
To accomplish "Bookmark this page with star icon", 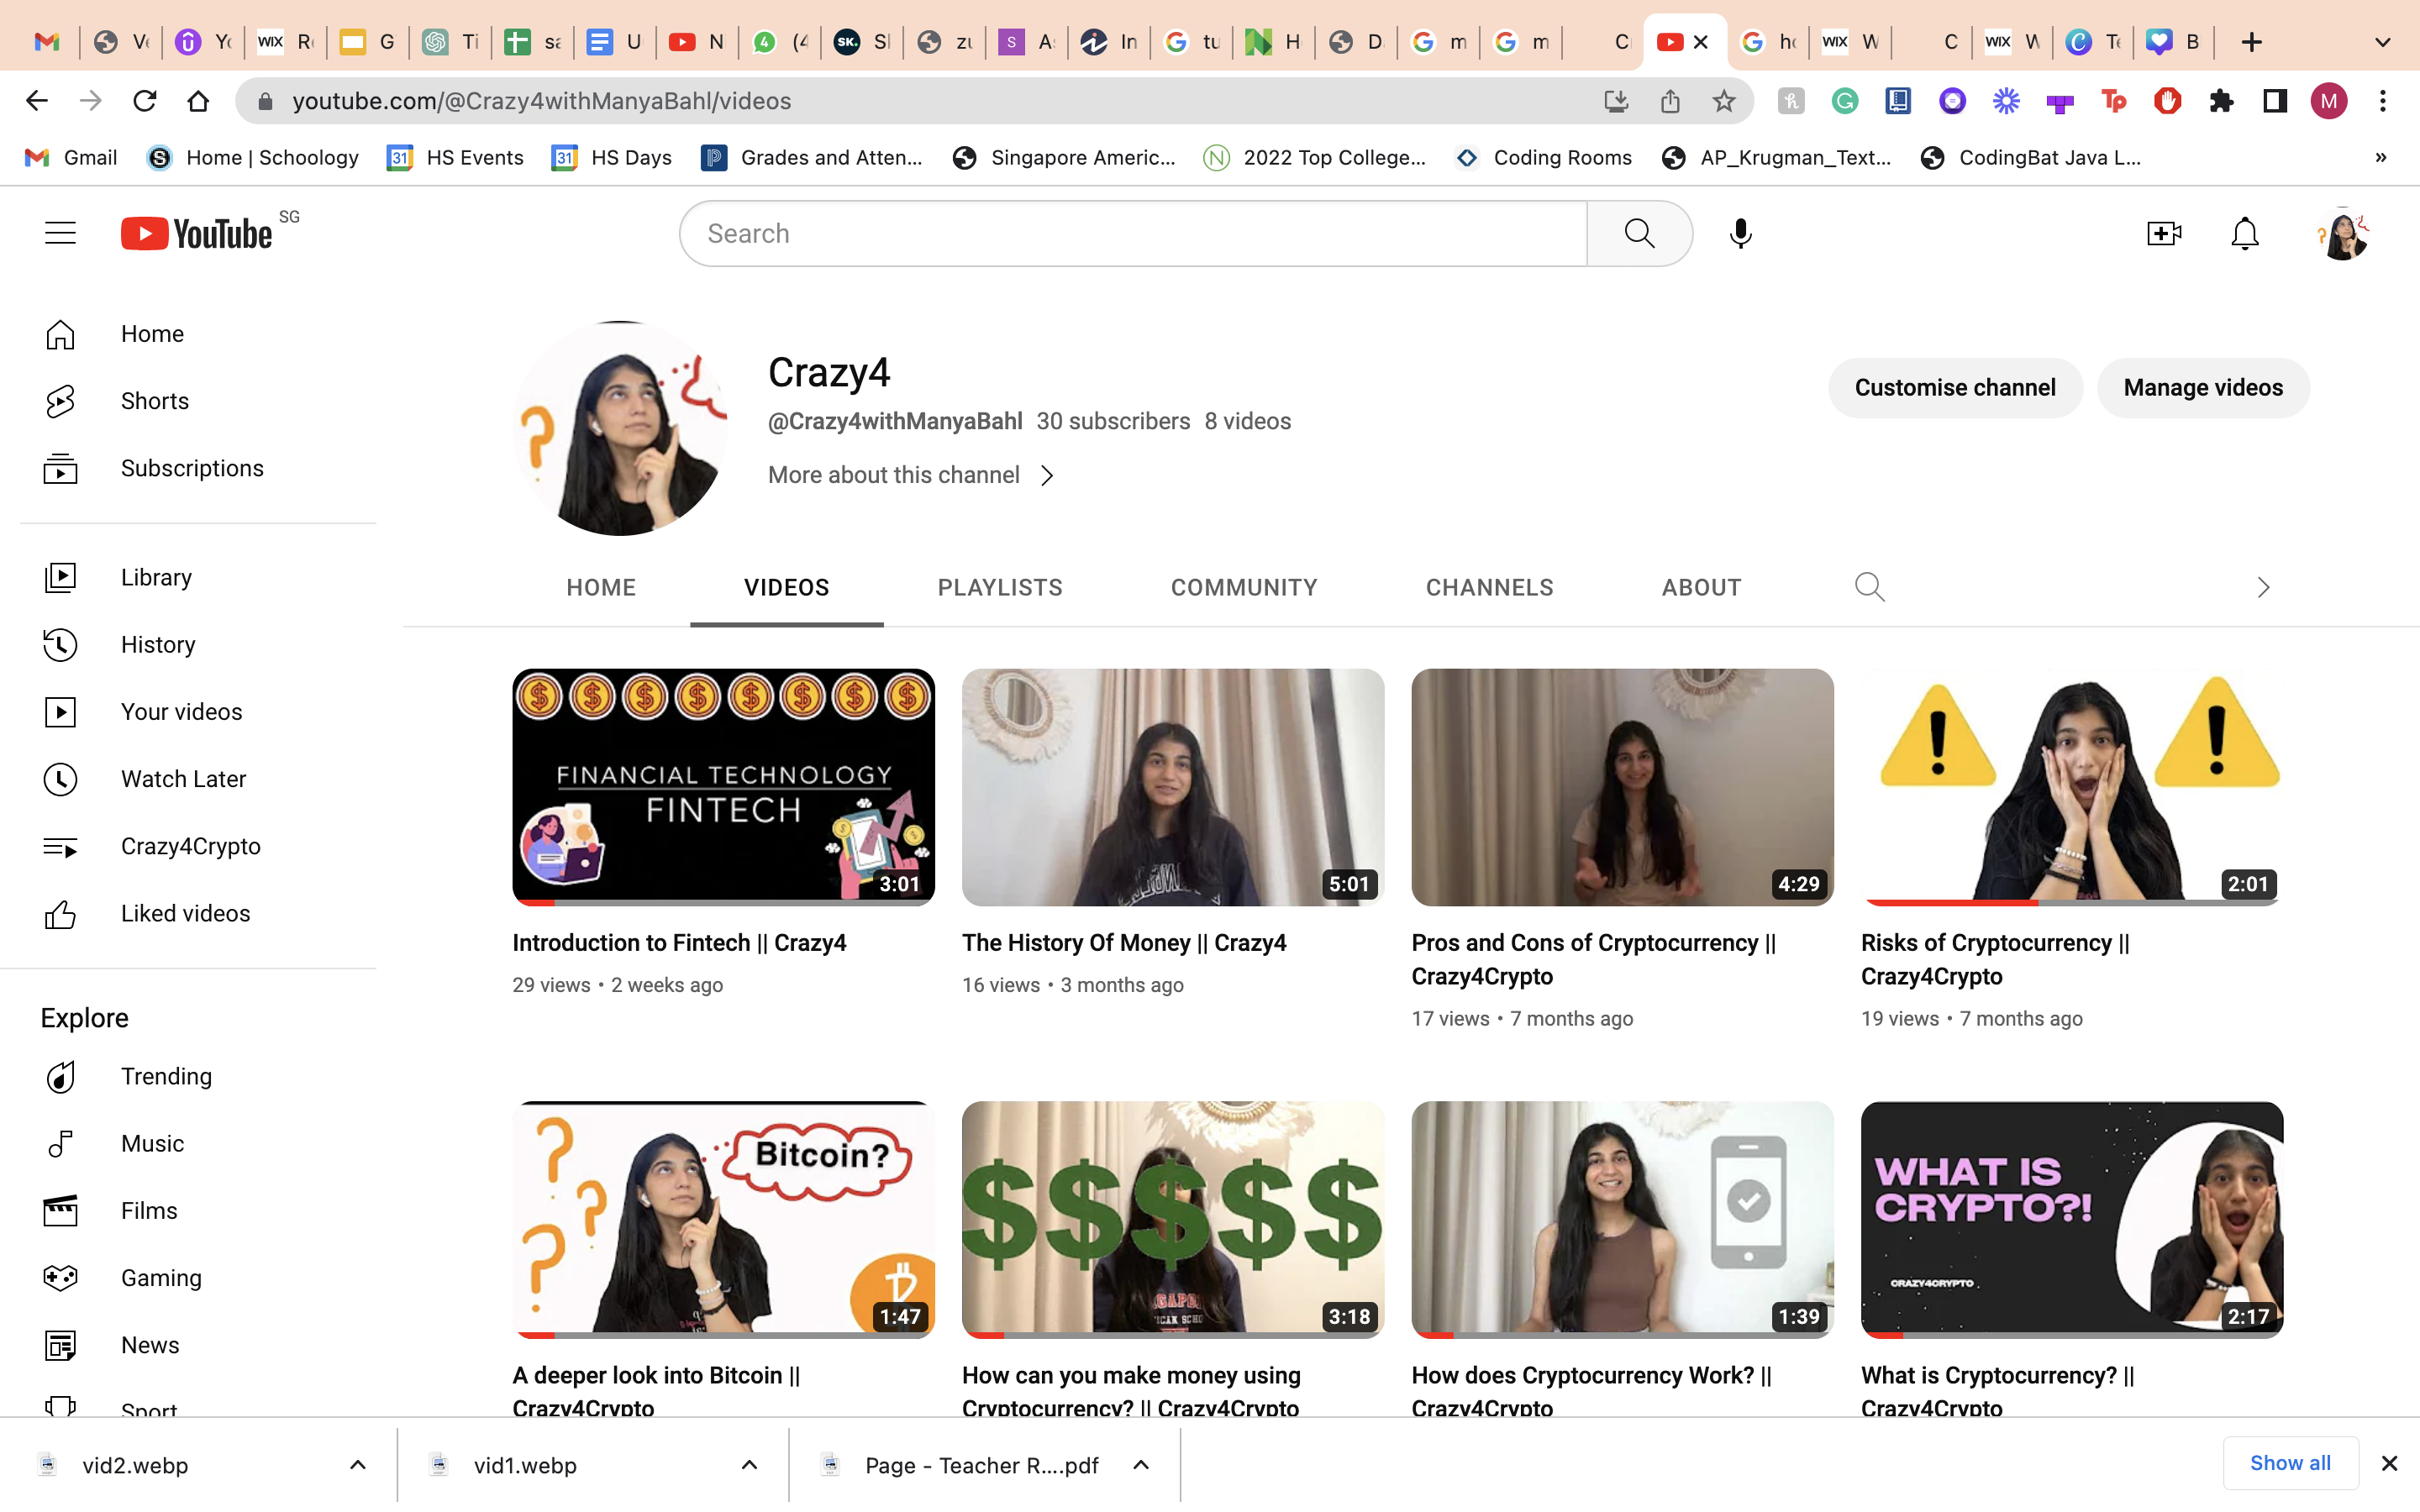I will point(1723,101).
